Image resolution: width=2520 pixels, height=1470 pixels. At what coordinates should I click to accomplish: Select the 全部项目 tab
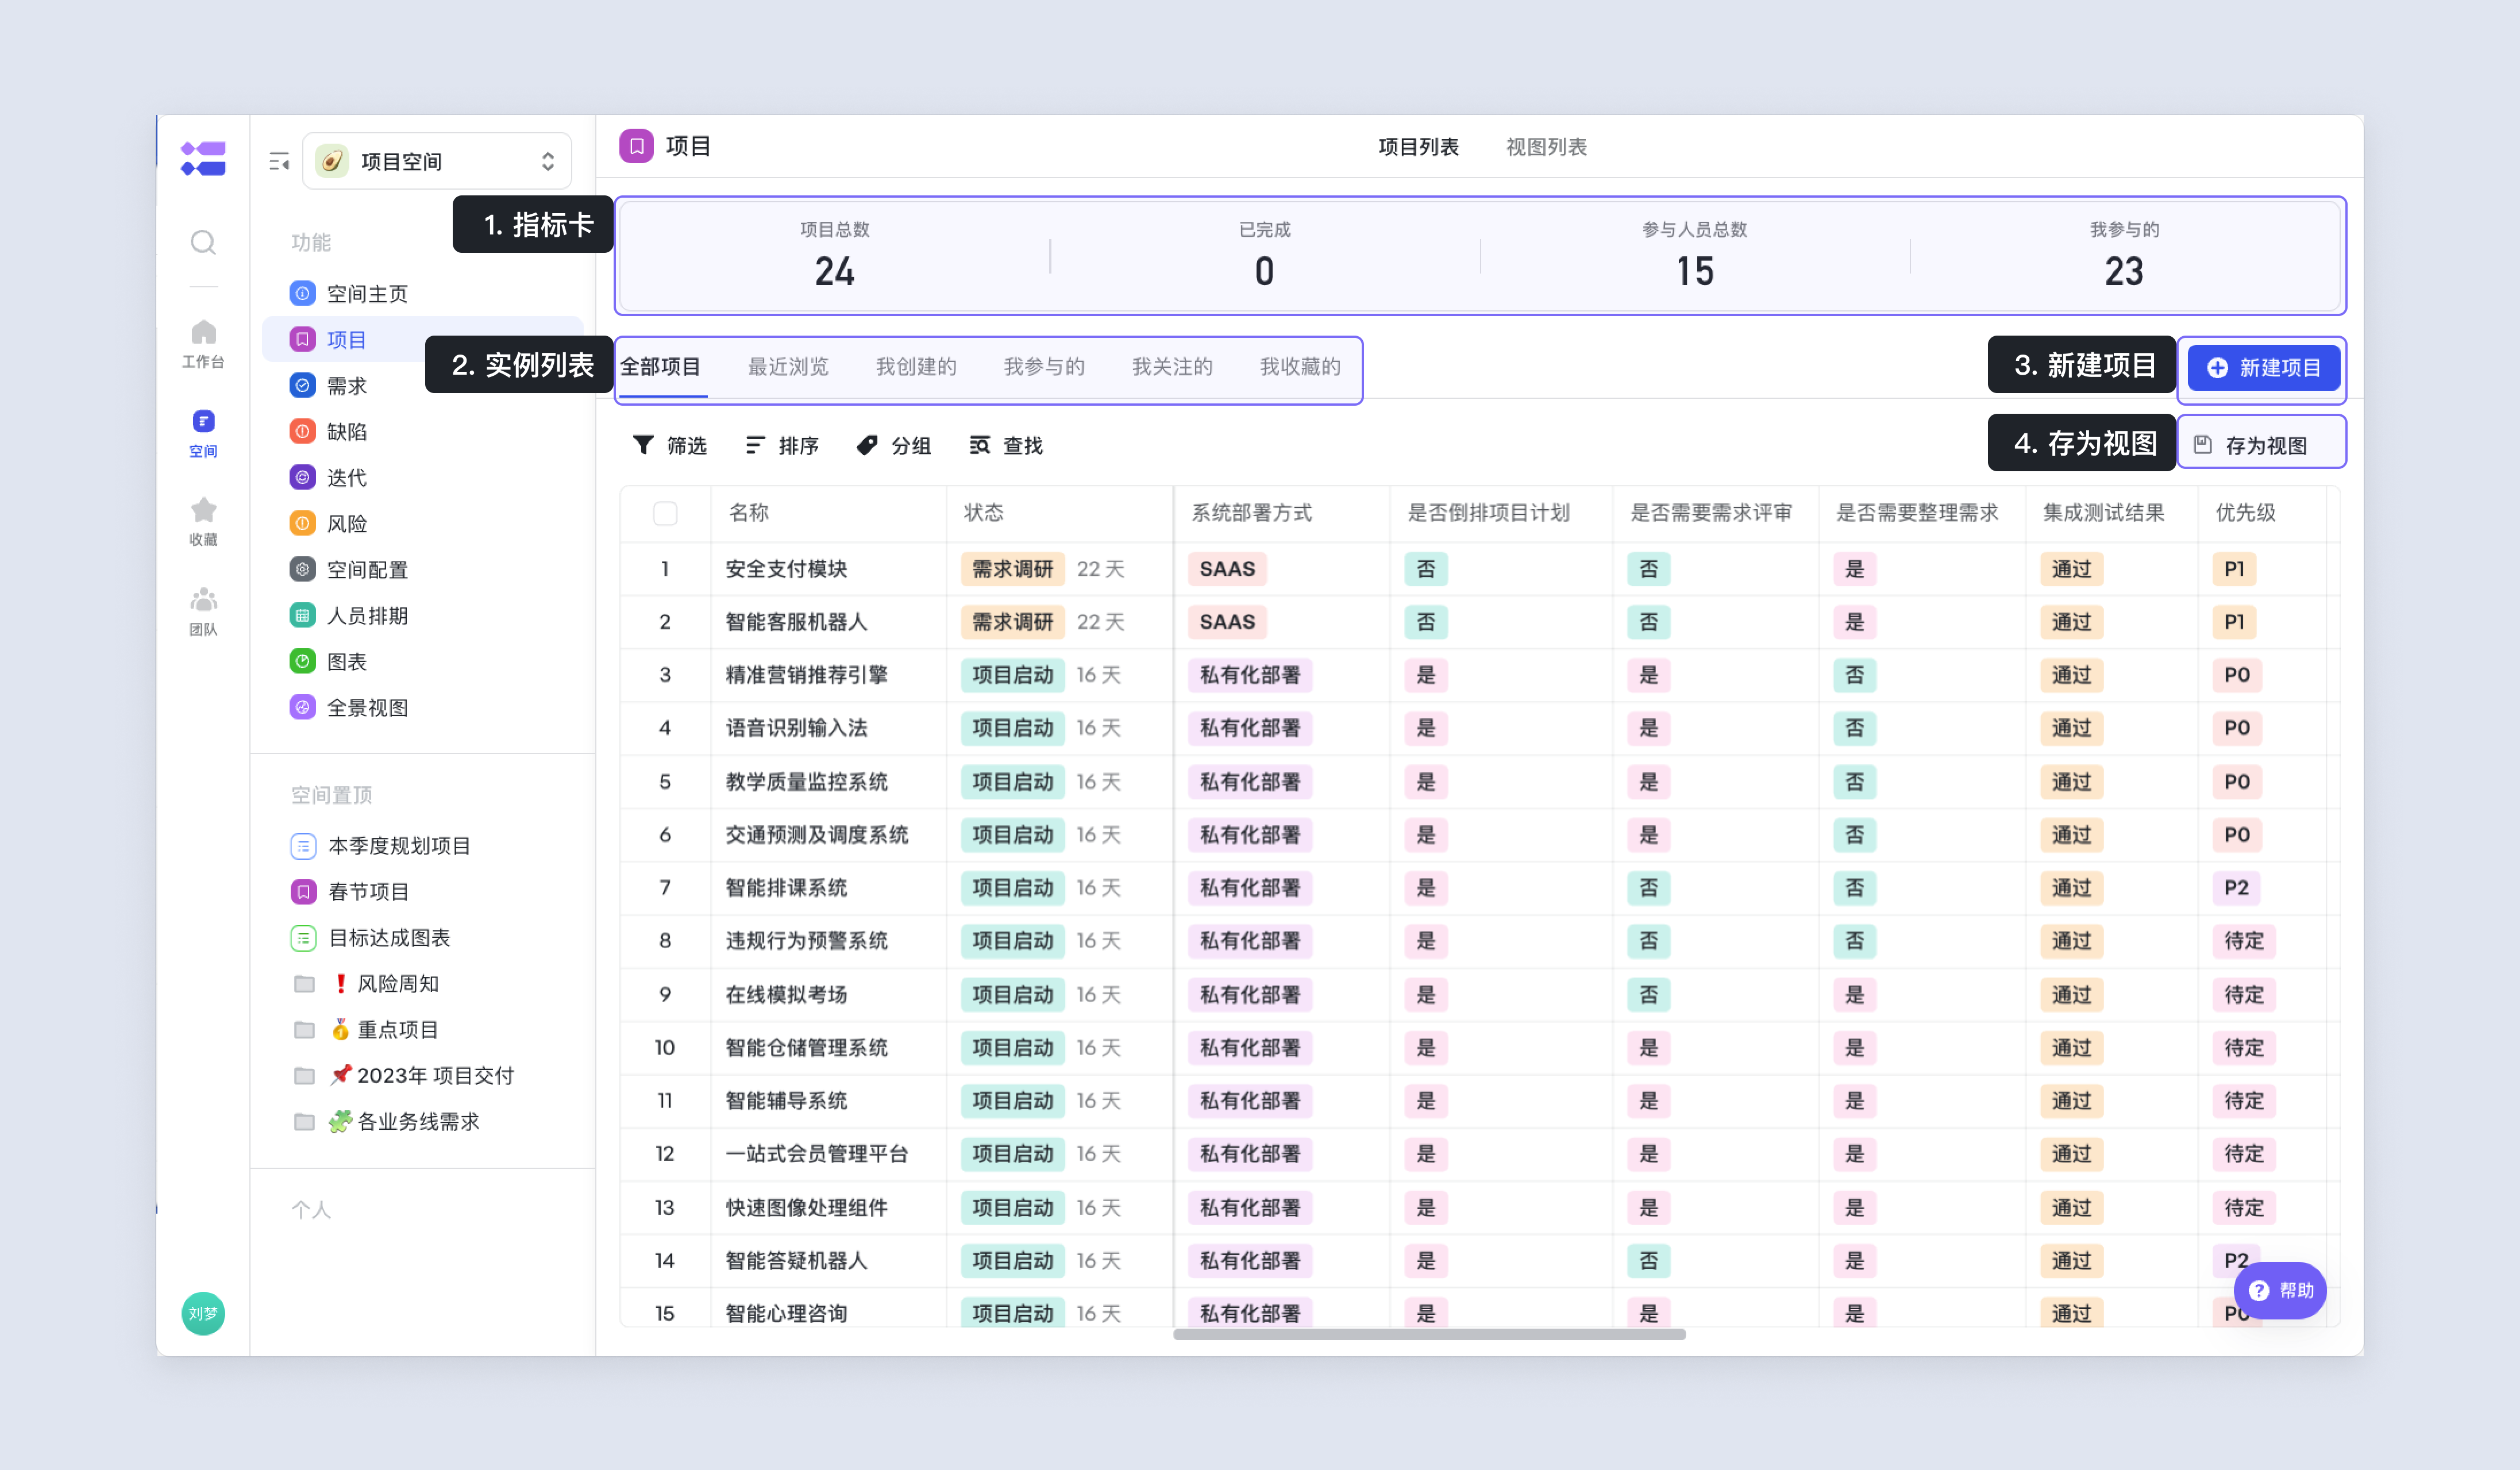(x=660, y=367)
